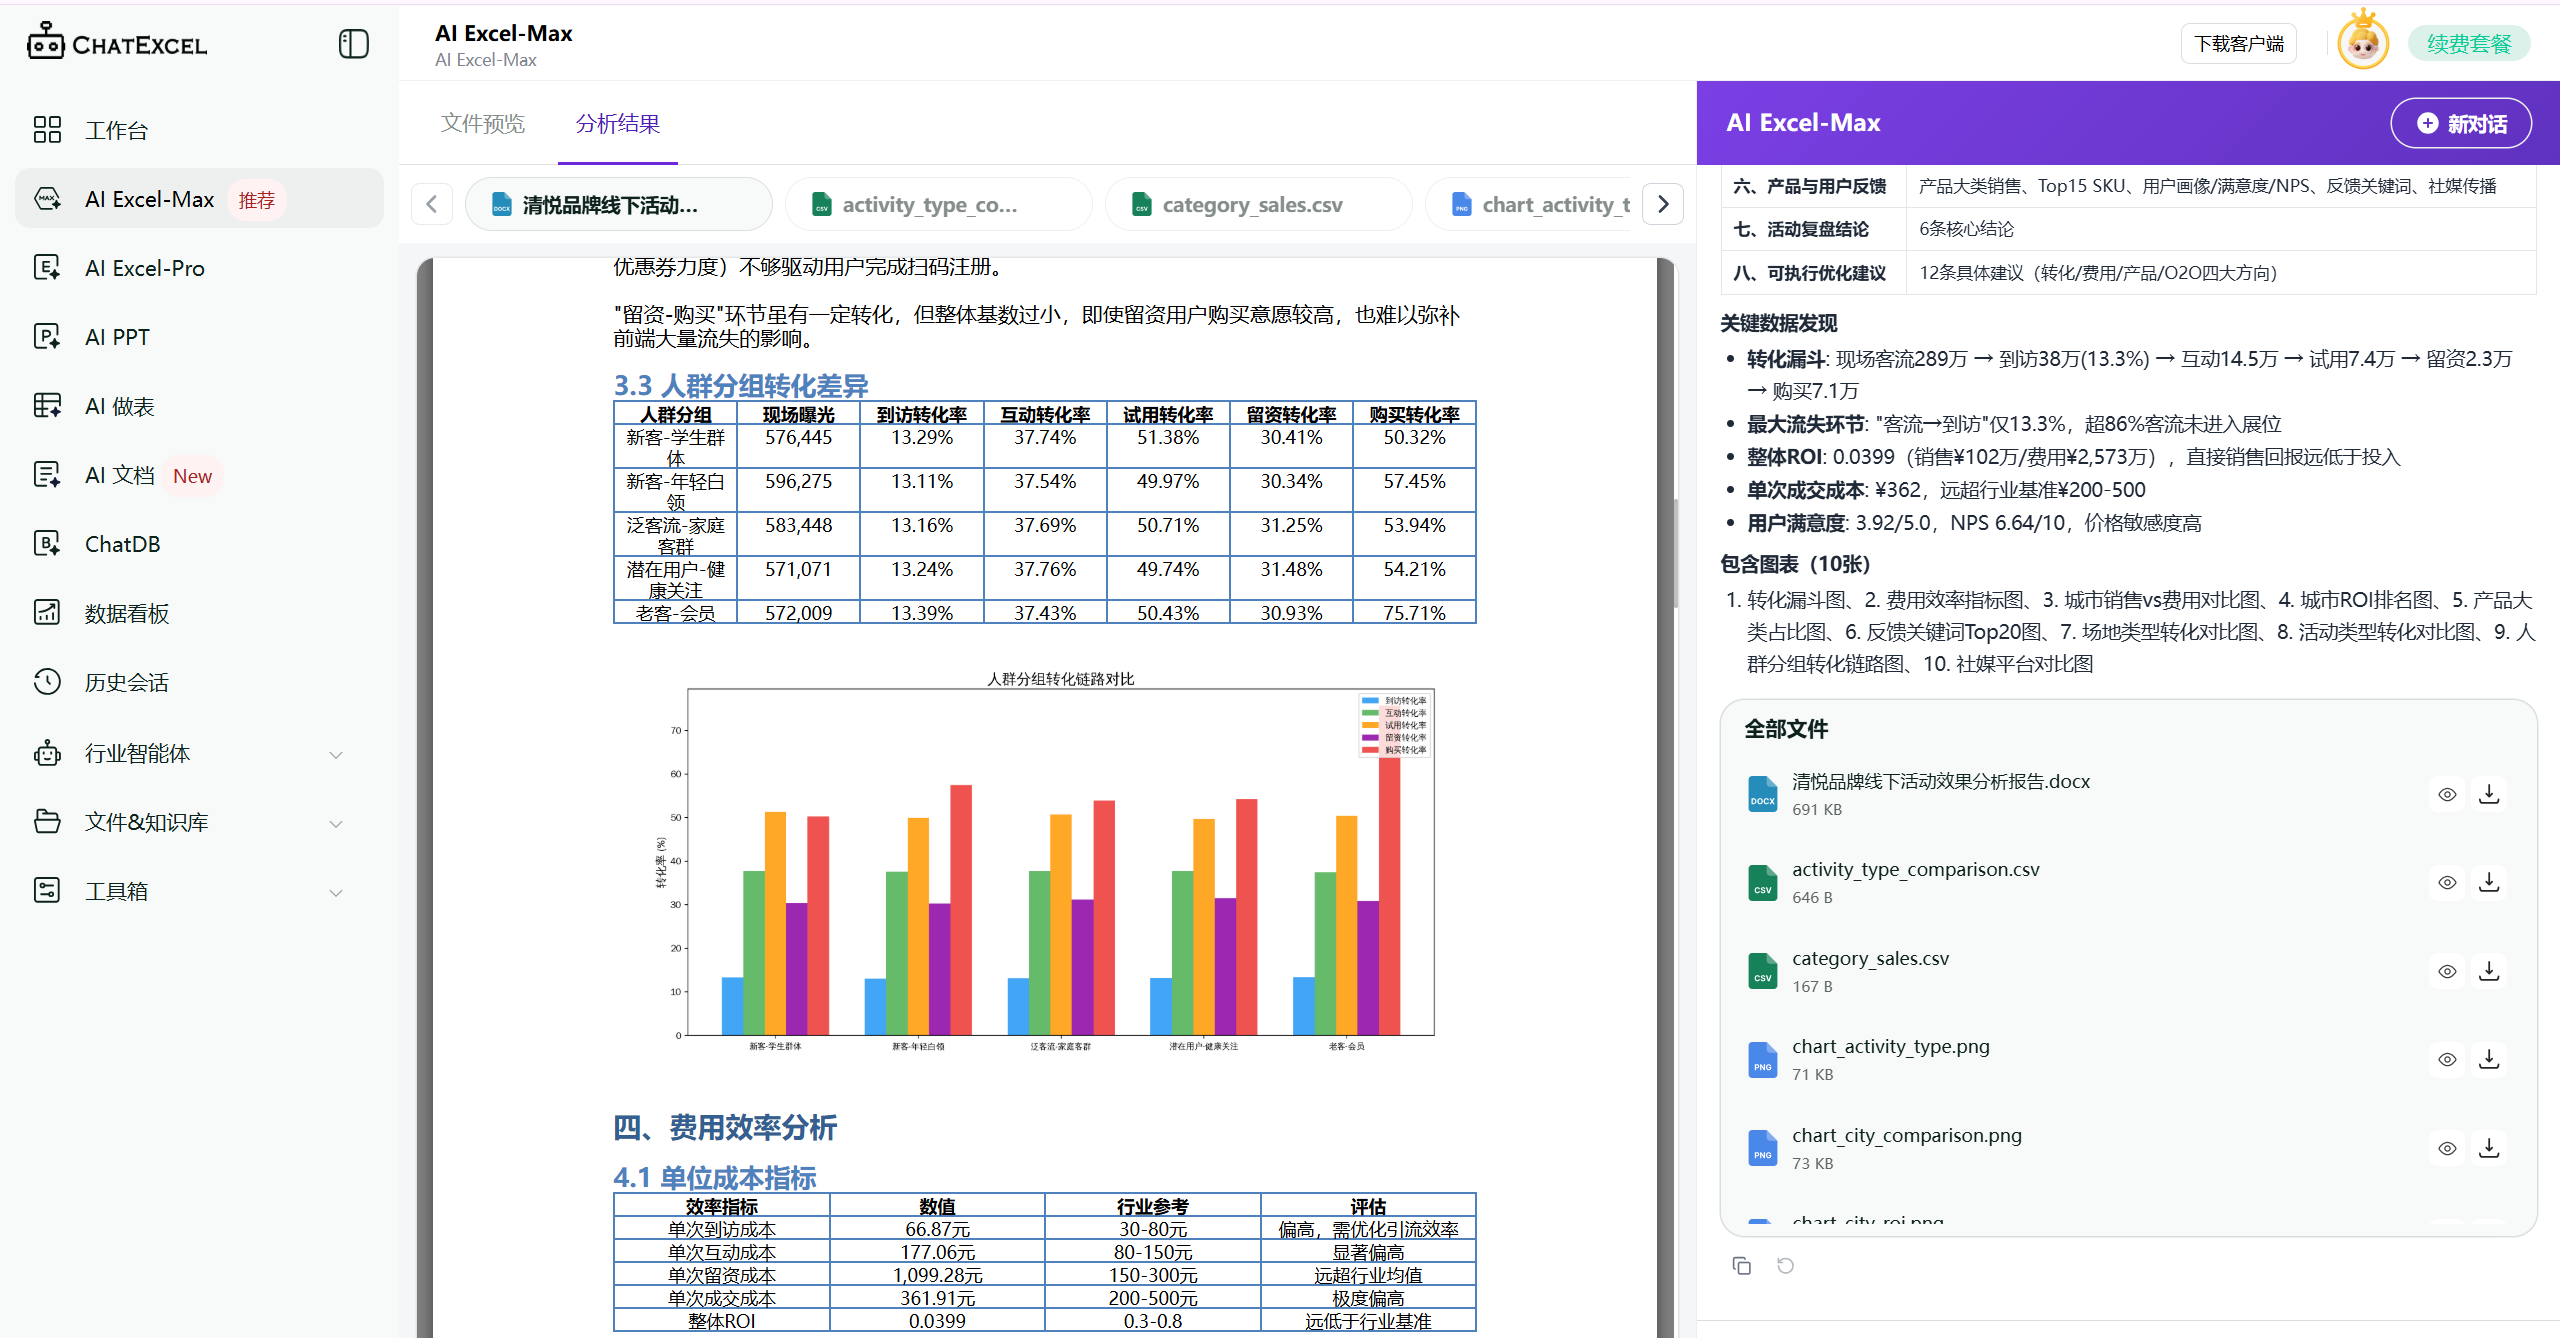Click the 75.71% purchase rate cell
This screenshot has width=2560, height=1338.
point(1414,613)
